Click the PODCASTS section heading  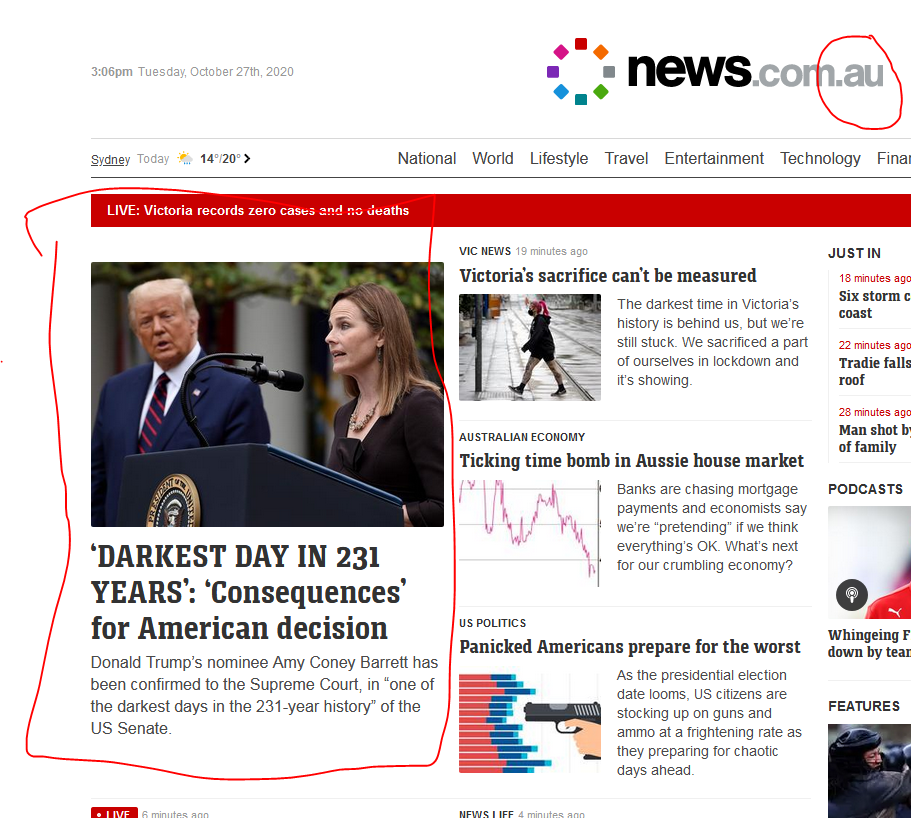click(x=865, y=489)
